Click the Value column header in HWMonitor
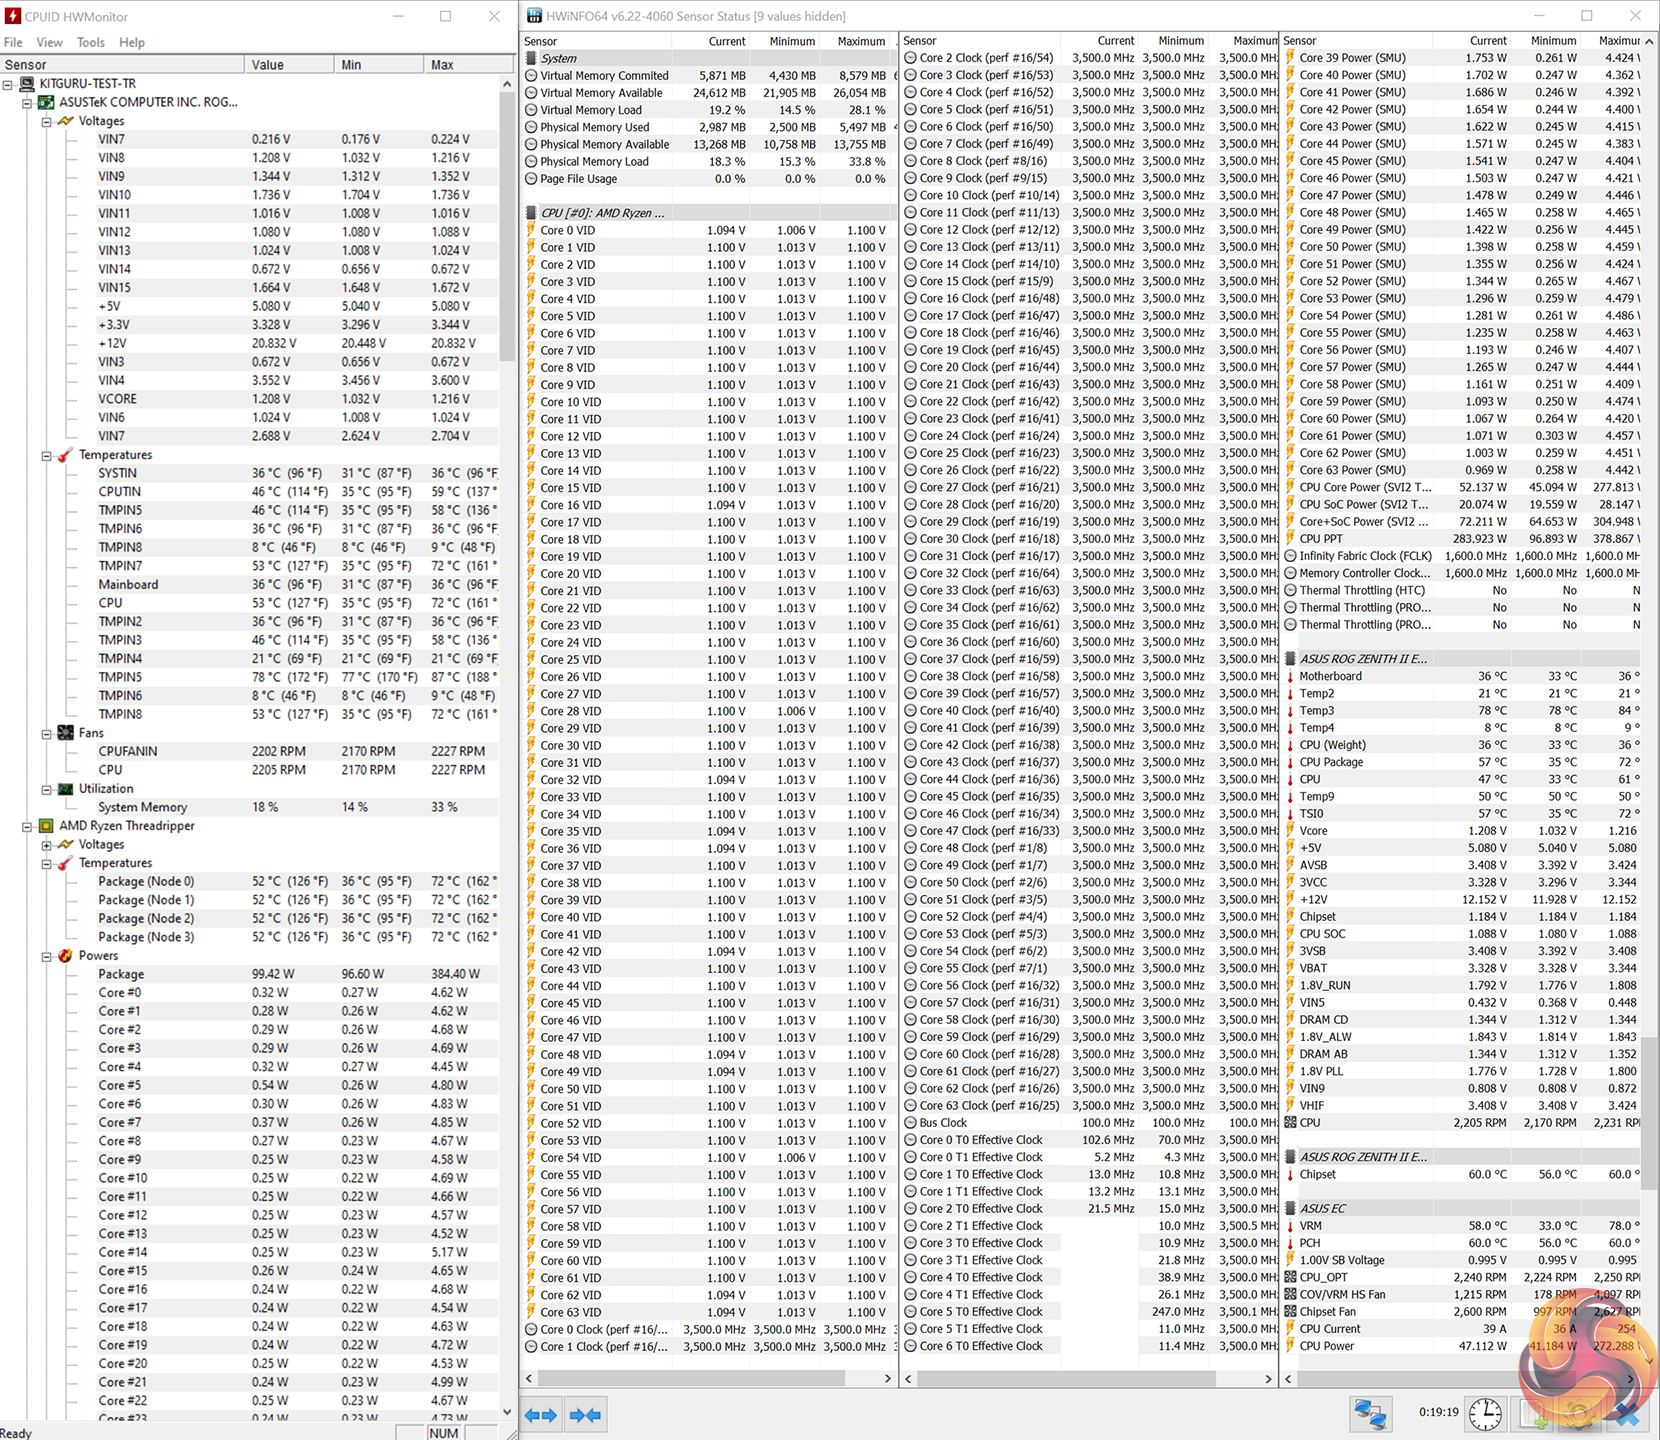 coord(288,65)
